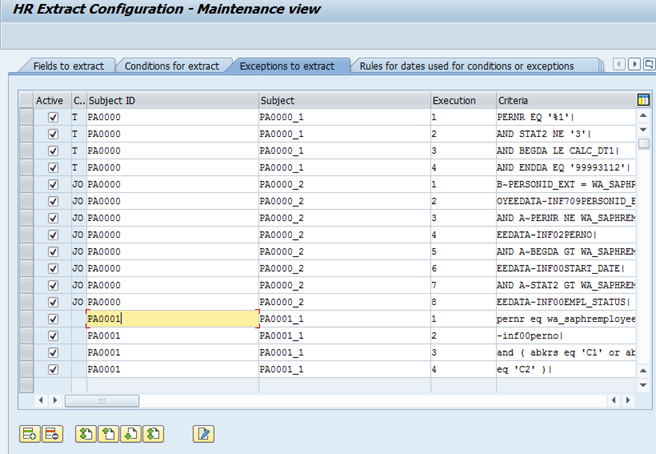Open the Conditions for extract tab
This screenshot has width=656, height=454.
(172, 66)
